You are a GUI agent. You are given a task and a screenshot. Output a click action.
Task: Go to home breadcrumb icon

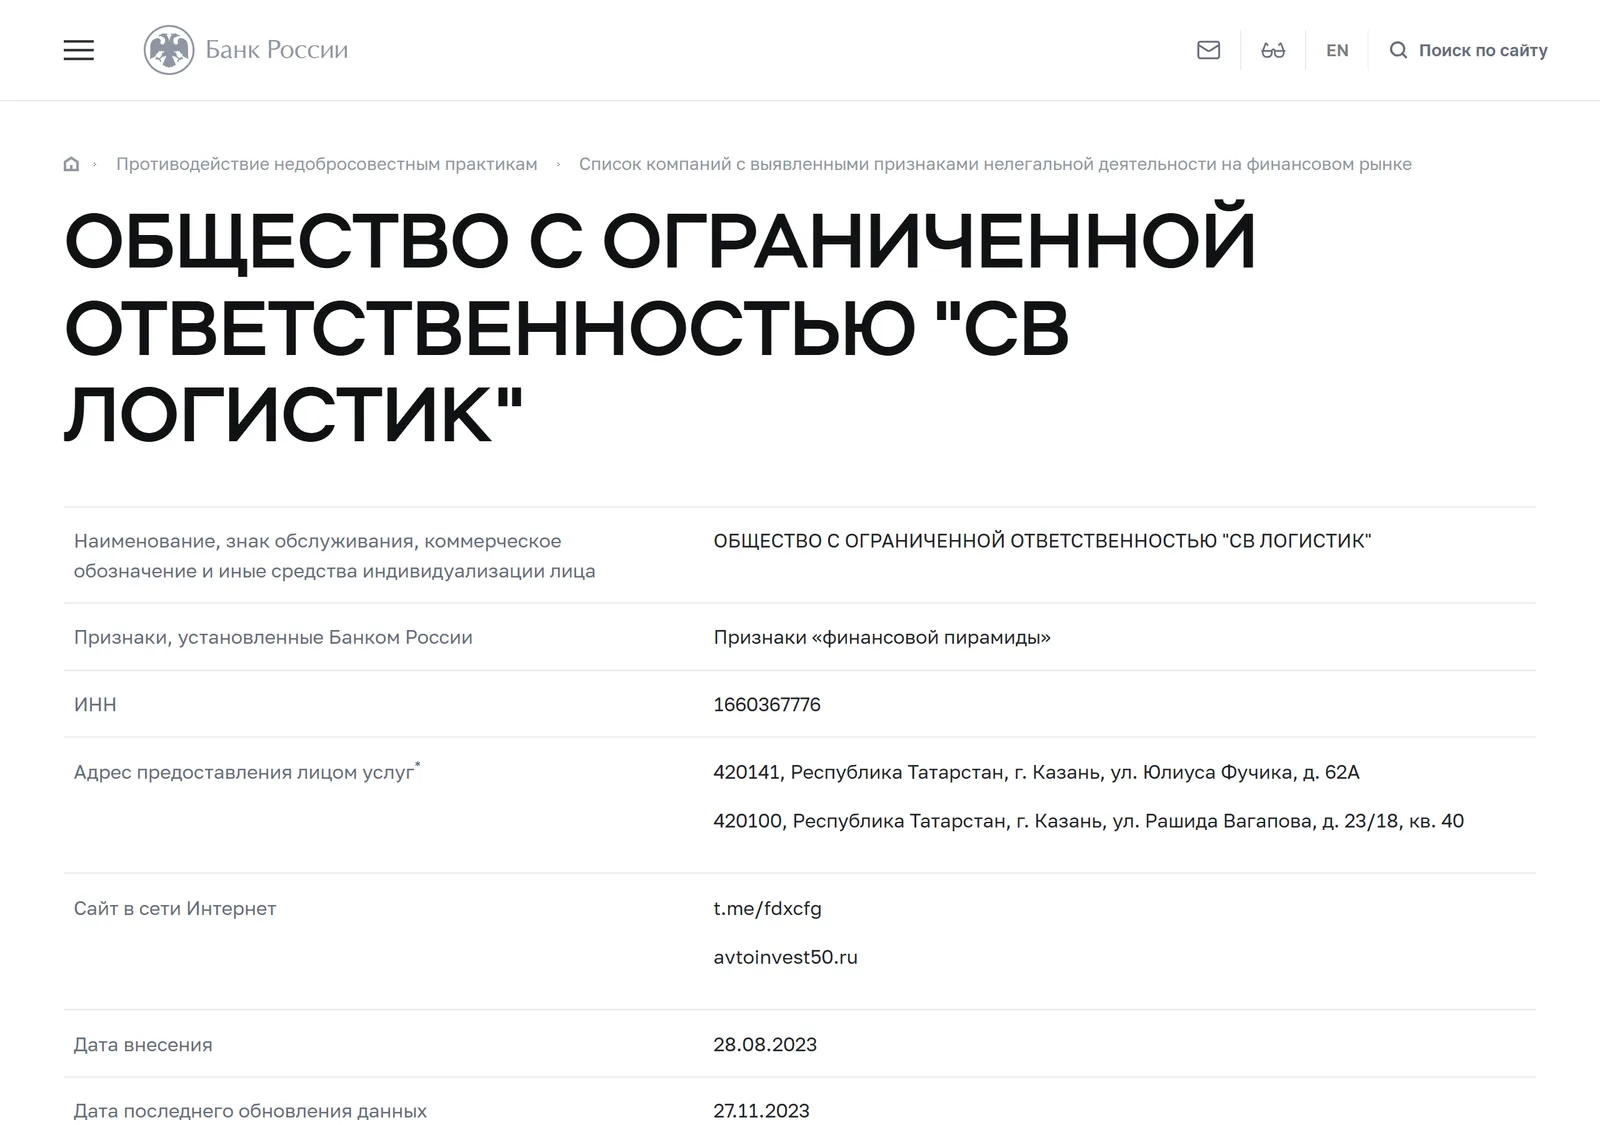click(x=71, y=164)
